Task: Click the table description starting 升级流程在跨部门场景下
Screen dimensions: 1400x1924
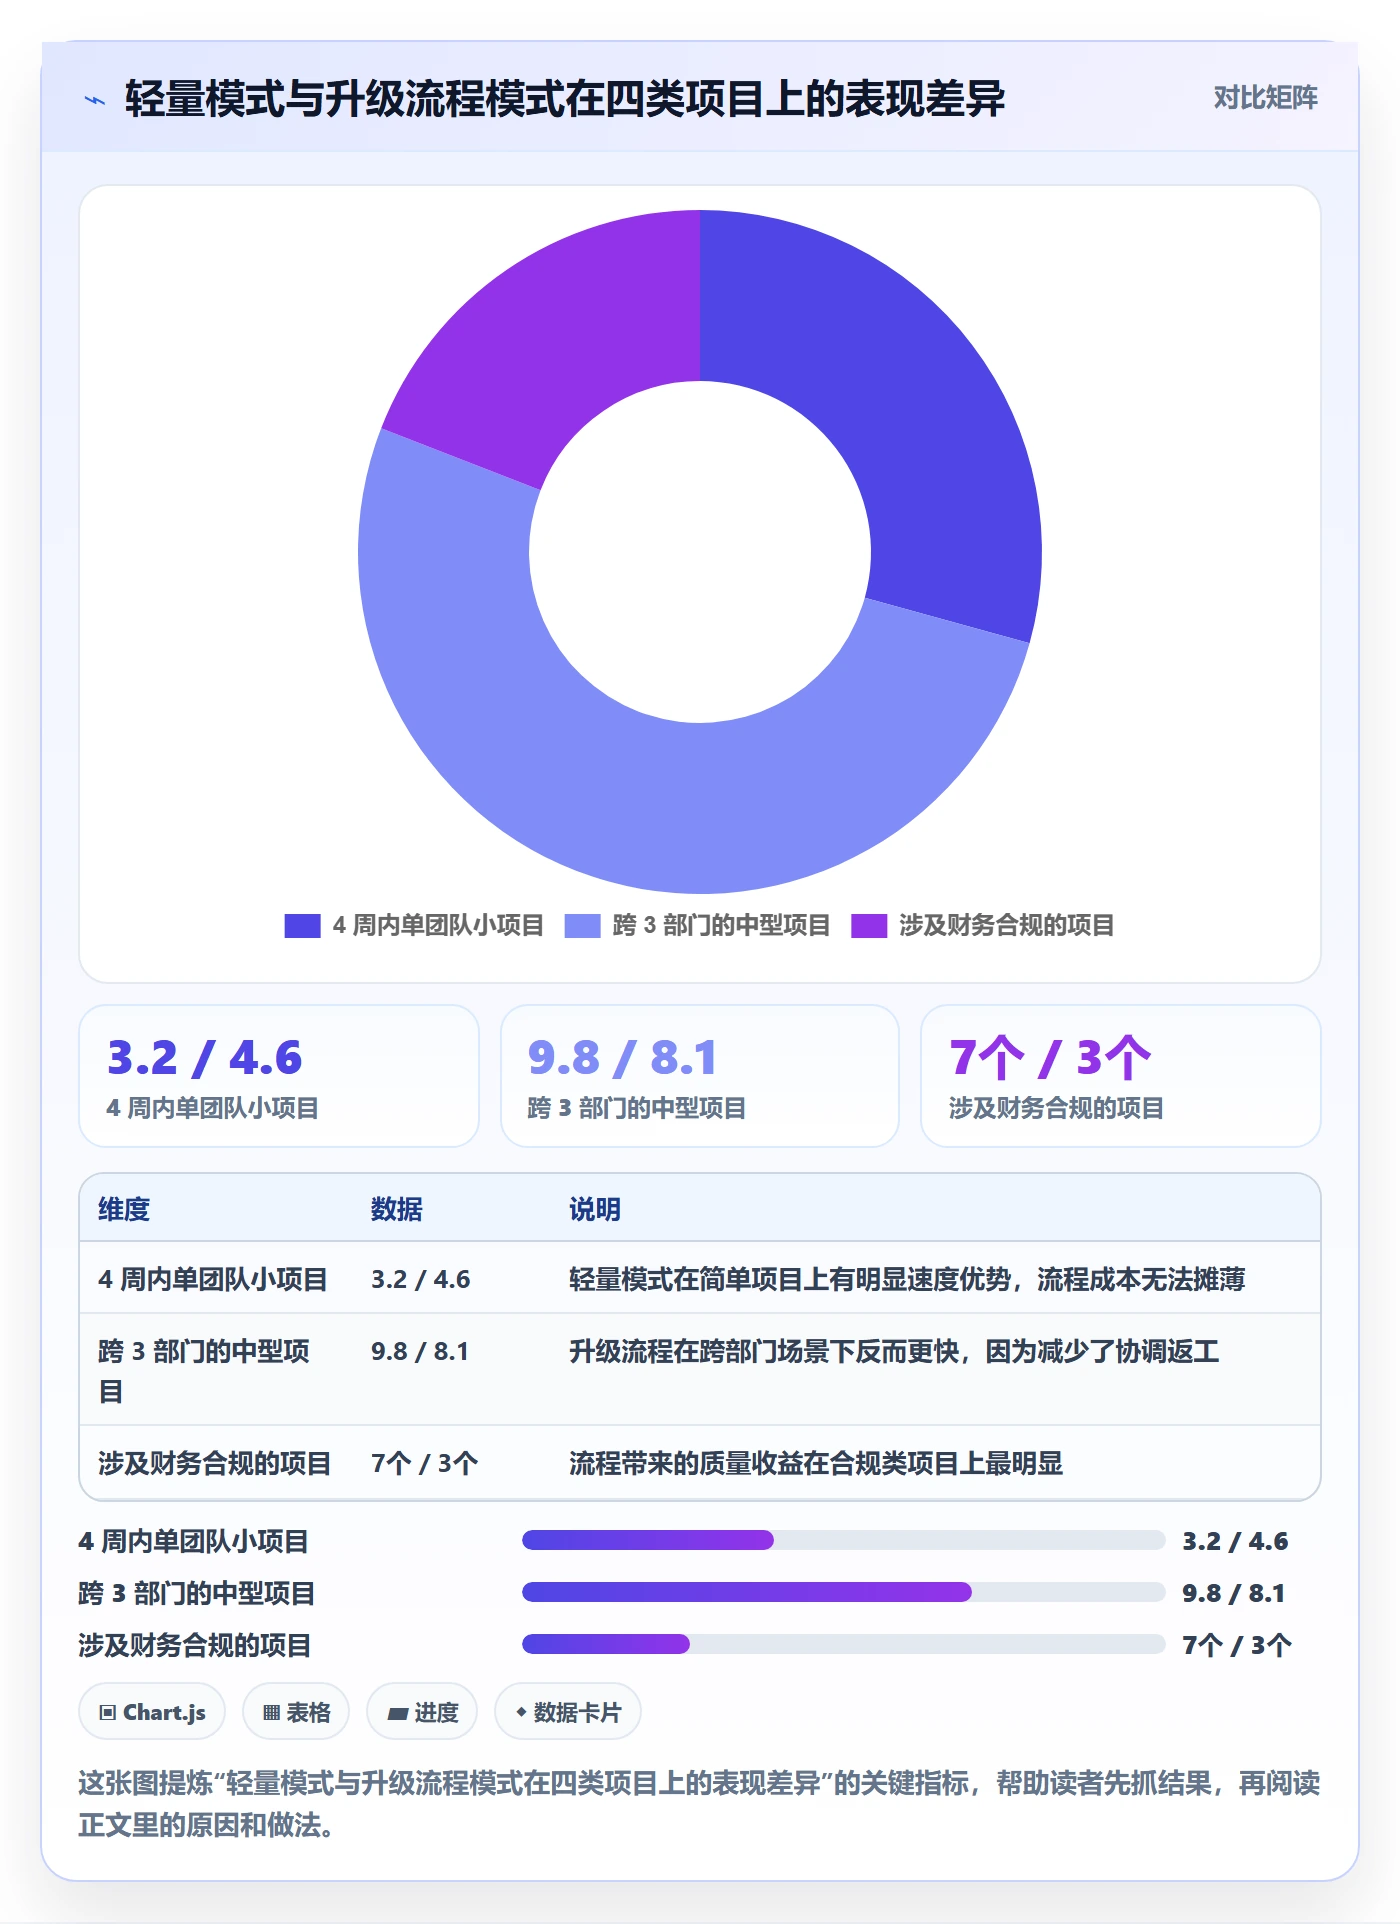Action: coord(894,1351)
